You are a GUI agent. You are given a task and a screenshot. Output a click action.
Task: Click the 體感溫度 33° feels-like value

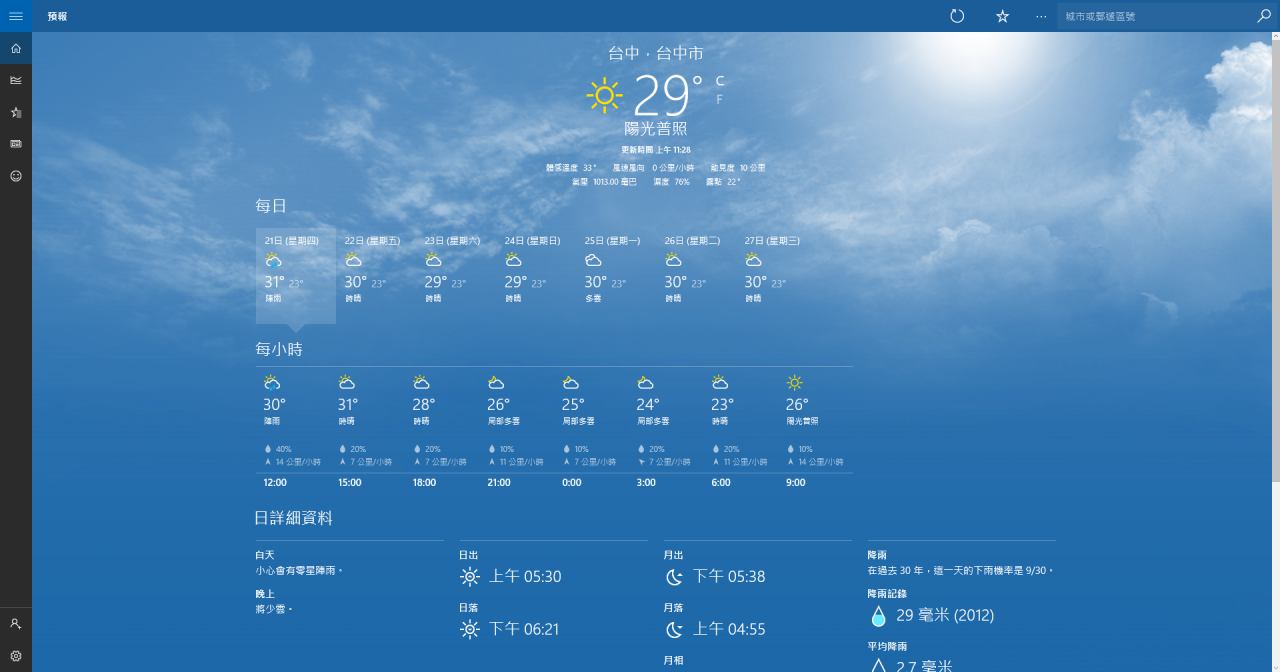pyautogui.click(x=571, y=168)
